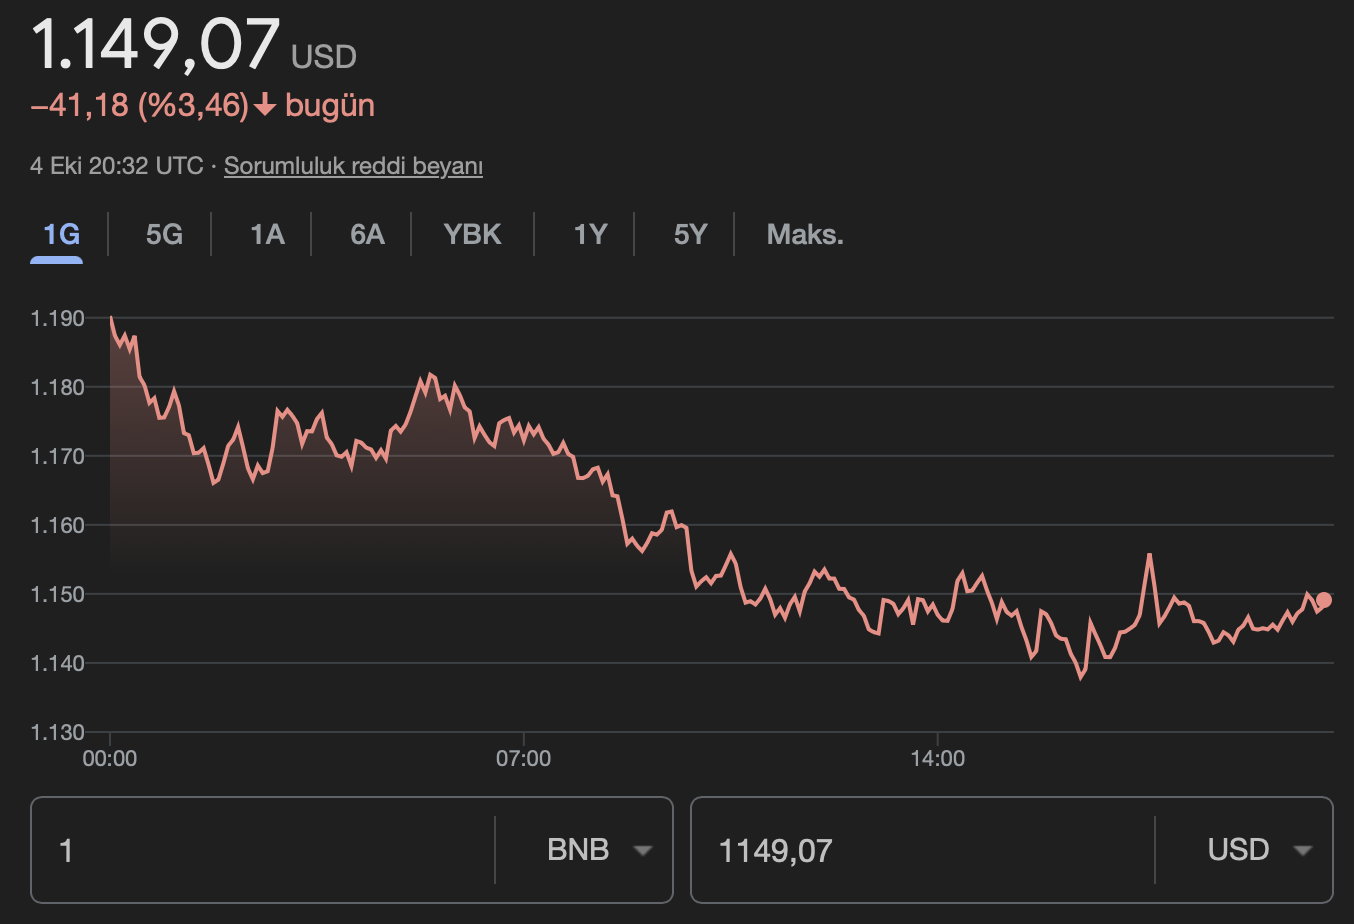
Task: Expand the BNB currency dropdown
Action: 598,850
